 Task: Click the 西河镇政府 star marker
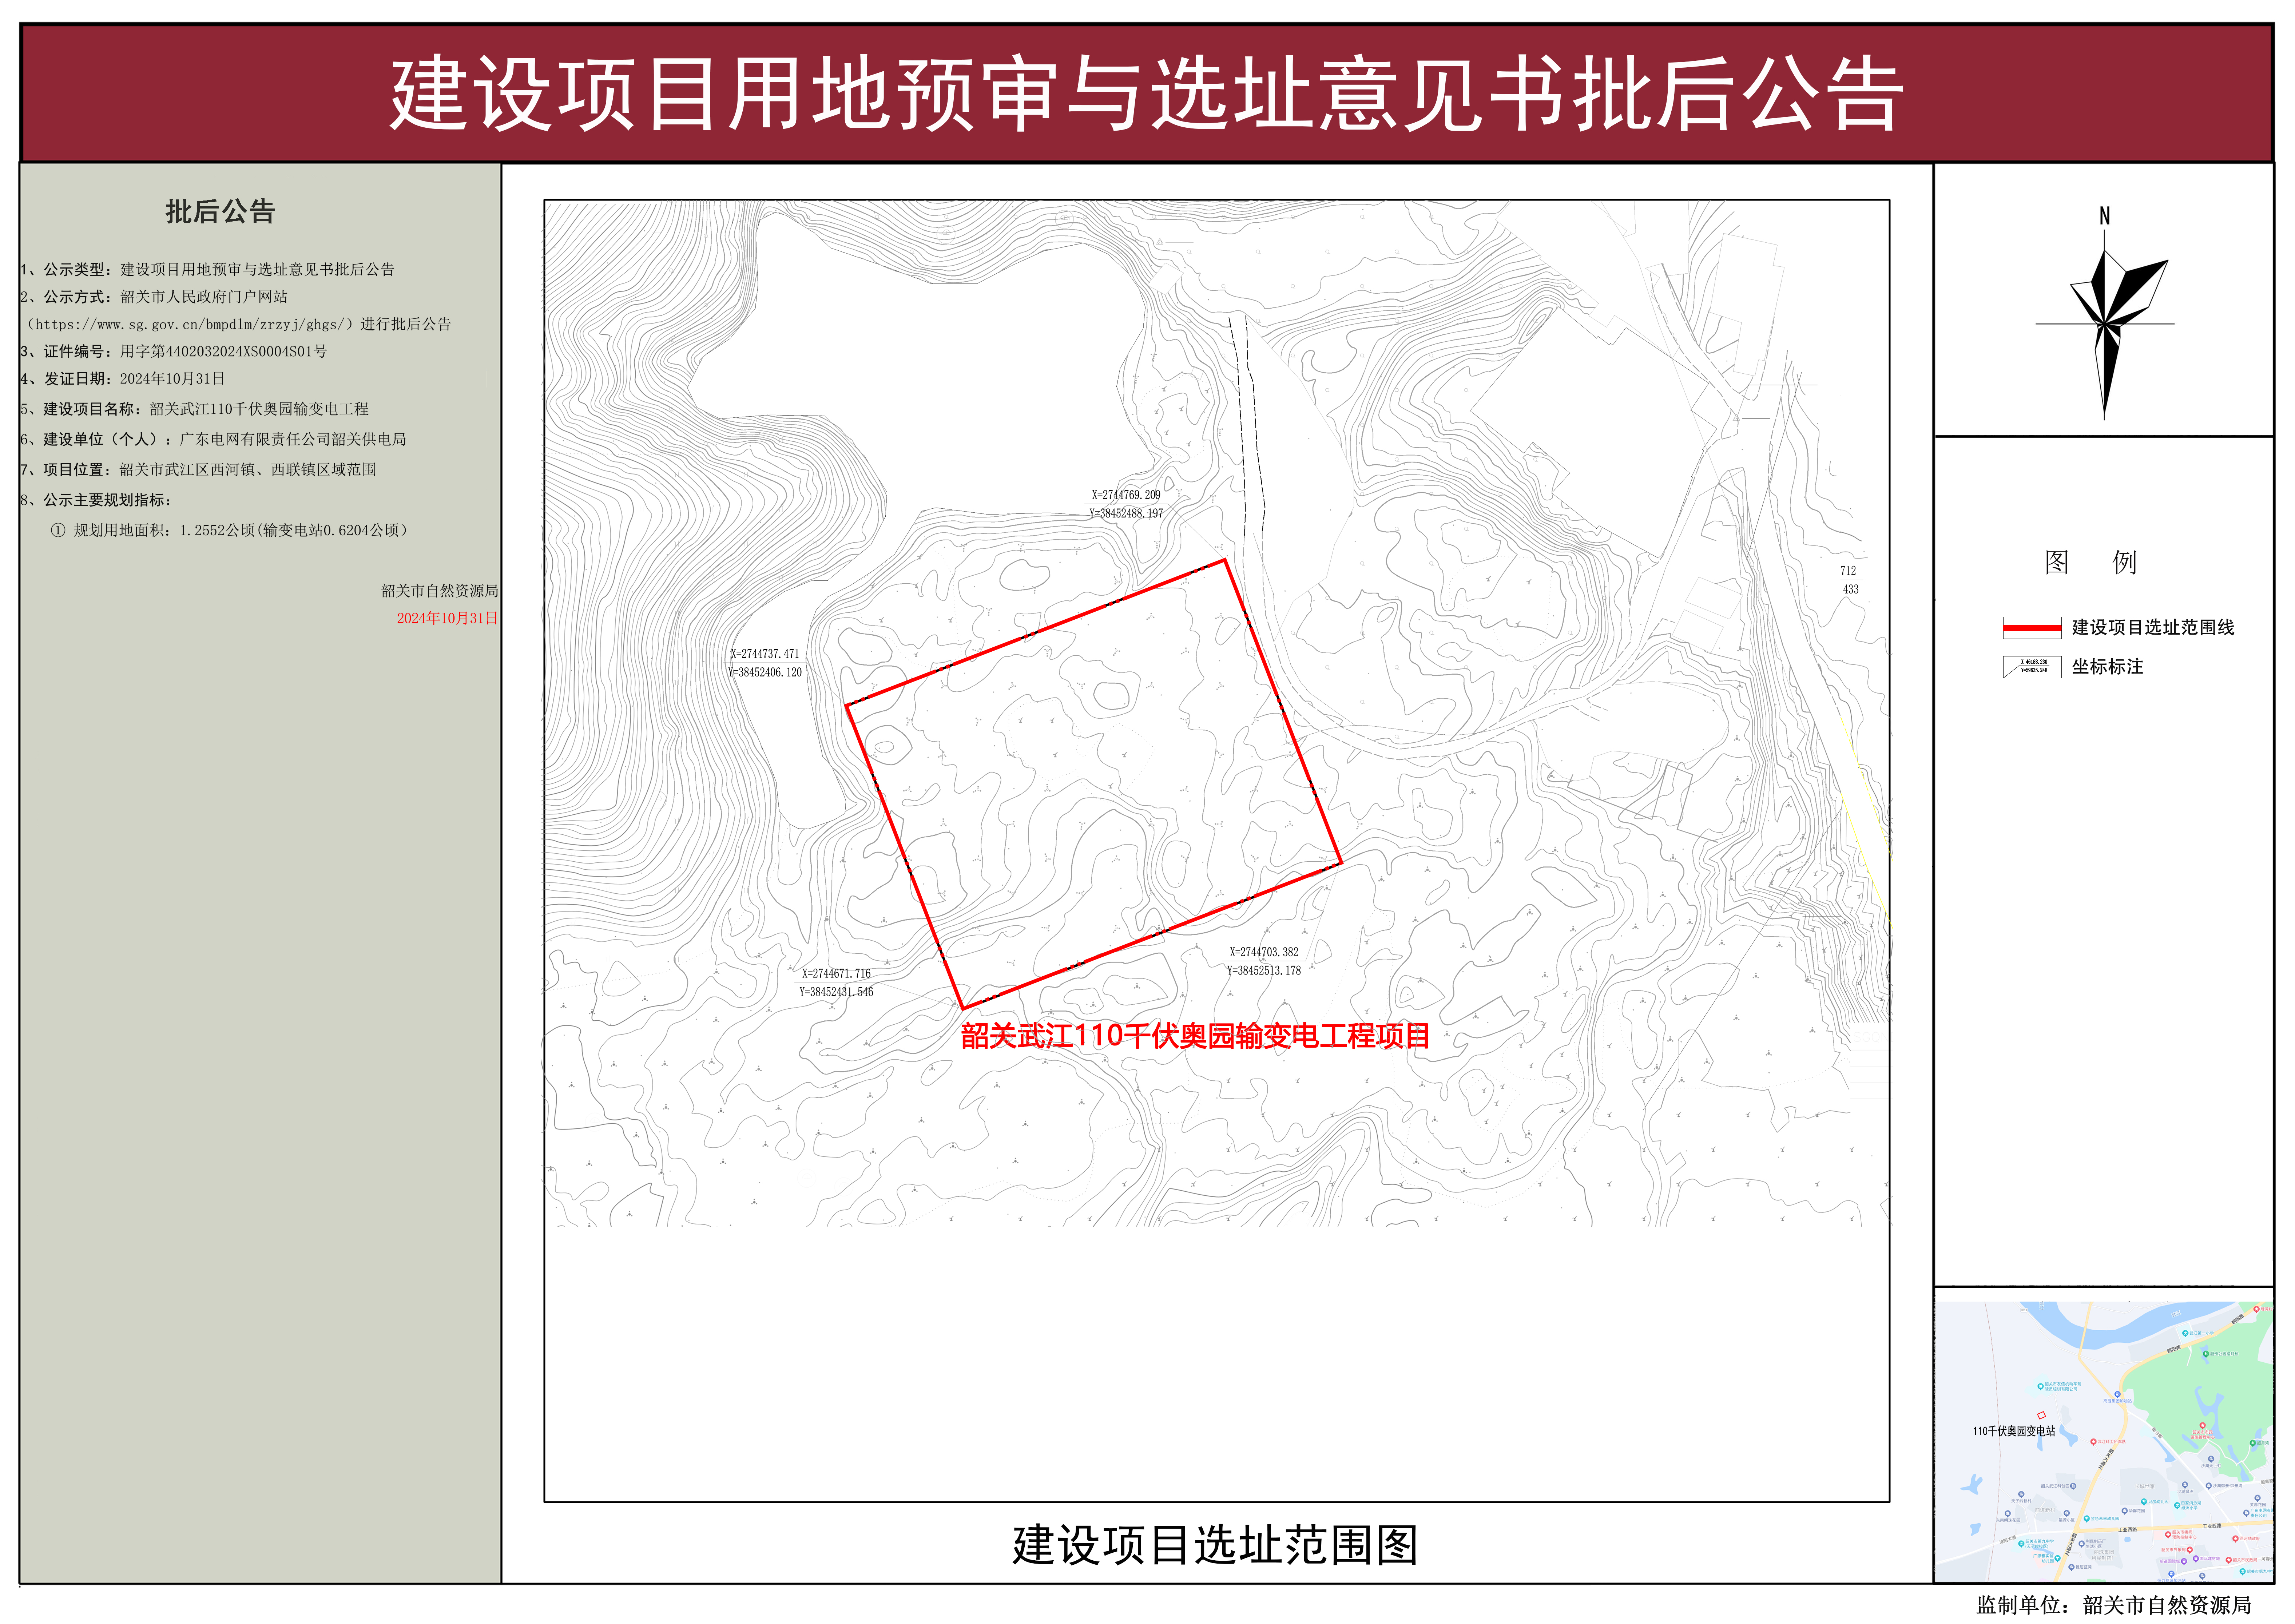[2236, 1539]
